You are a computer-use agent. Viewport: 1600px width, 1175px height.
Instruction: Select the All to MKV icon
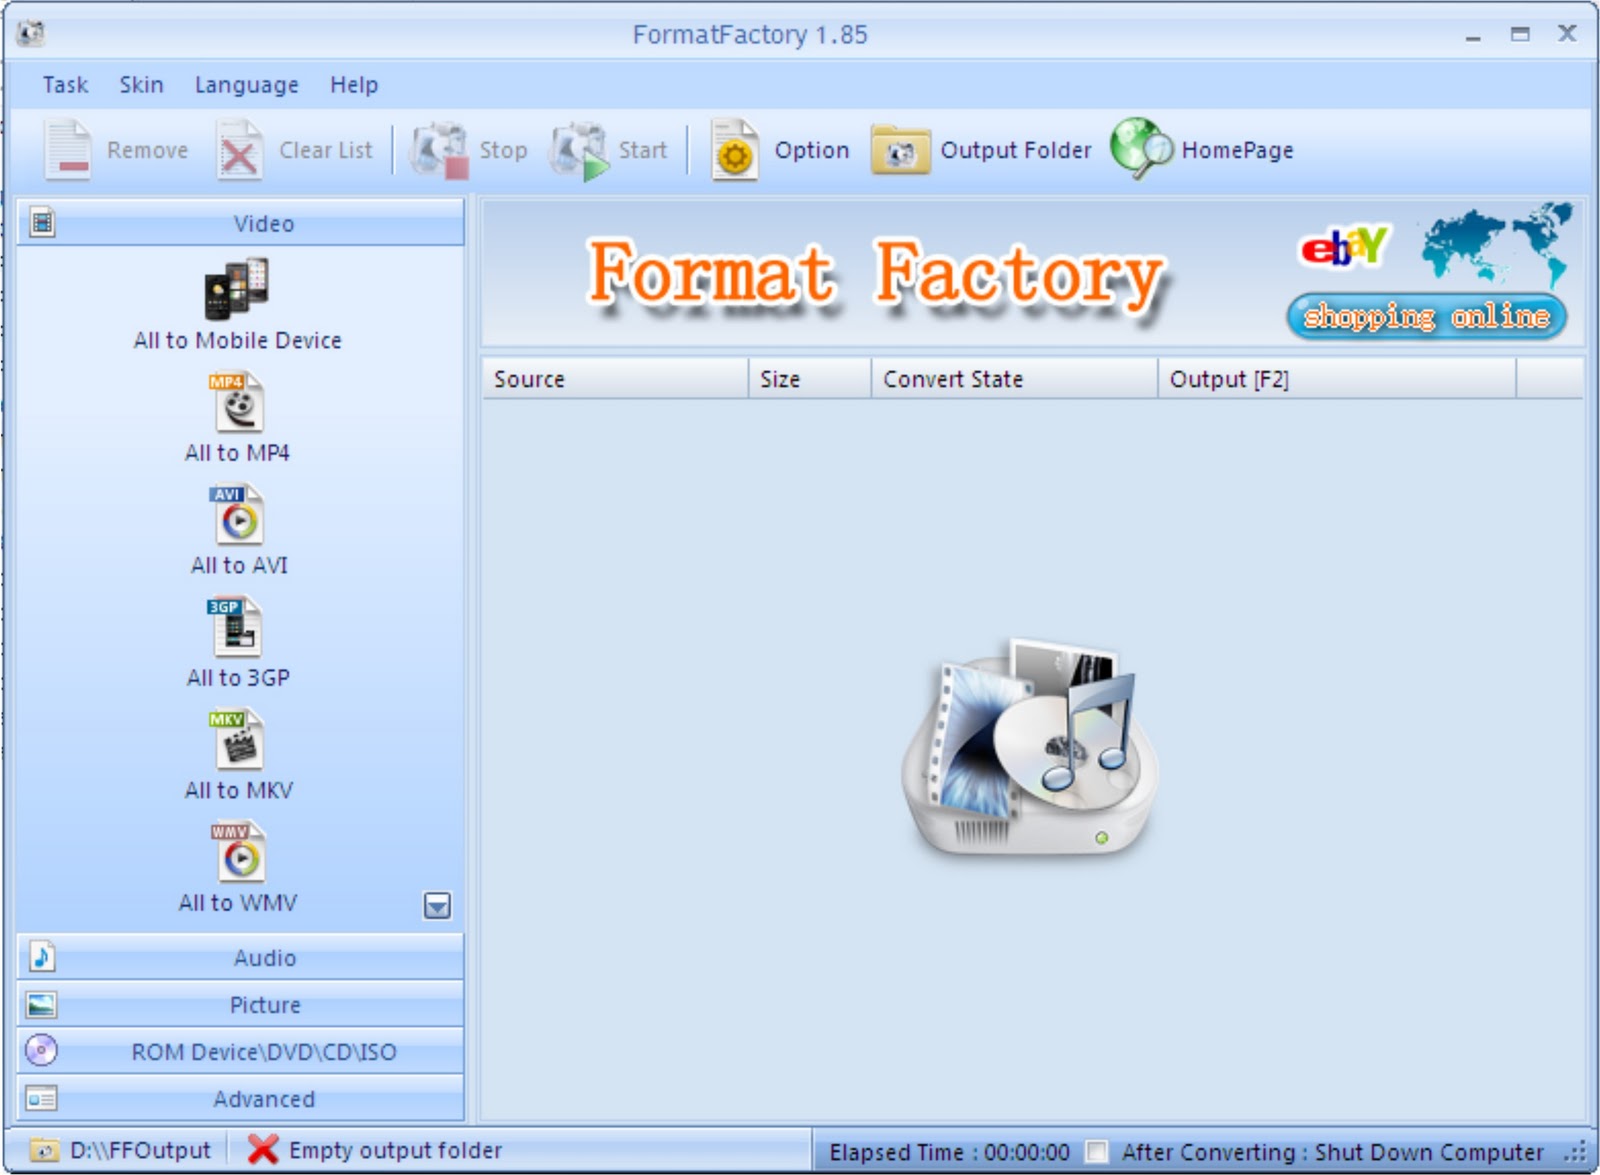(x=237, y=740)
